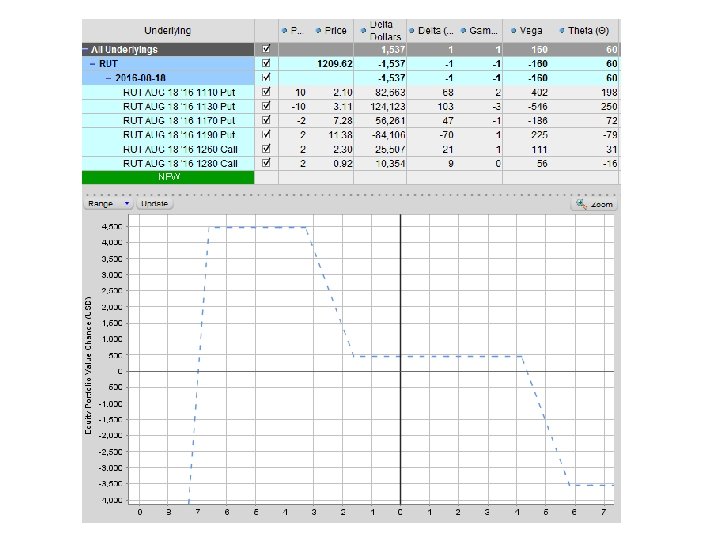Uncheck the All Underlyings checkbox
720x540 pixels.
(265, 48)
